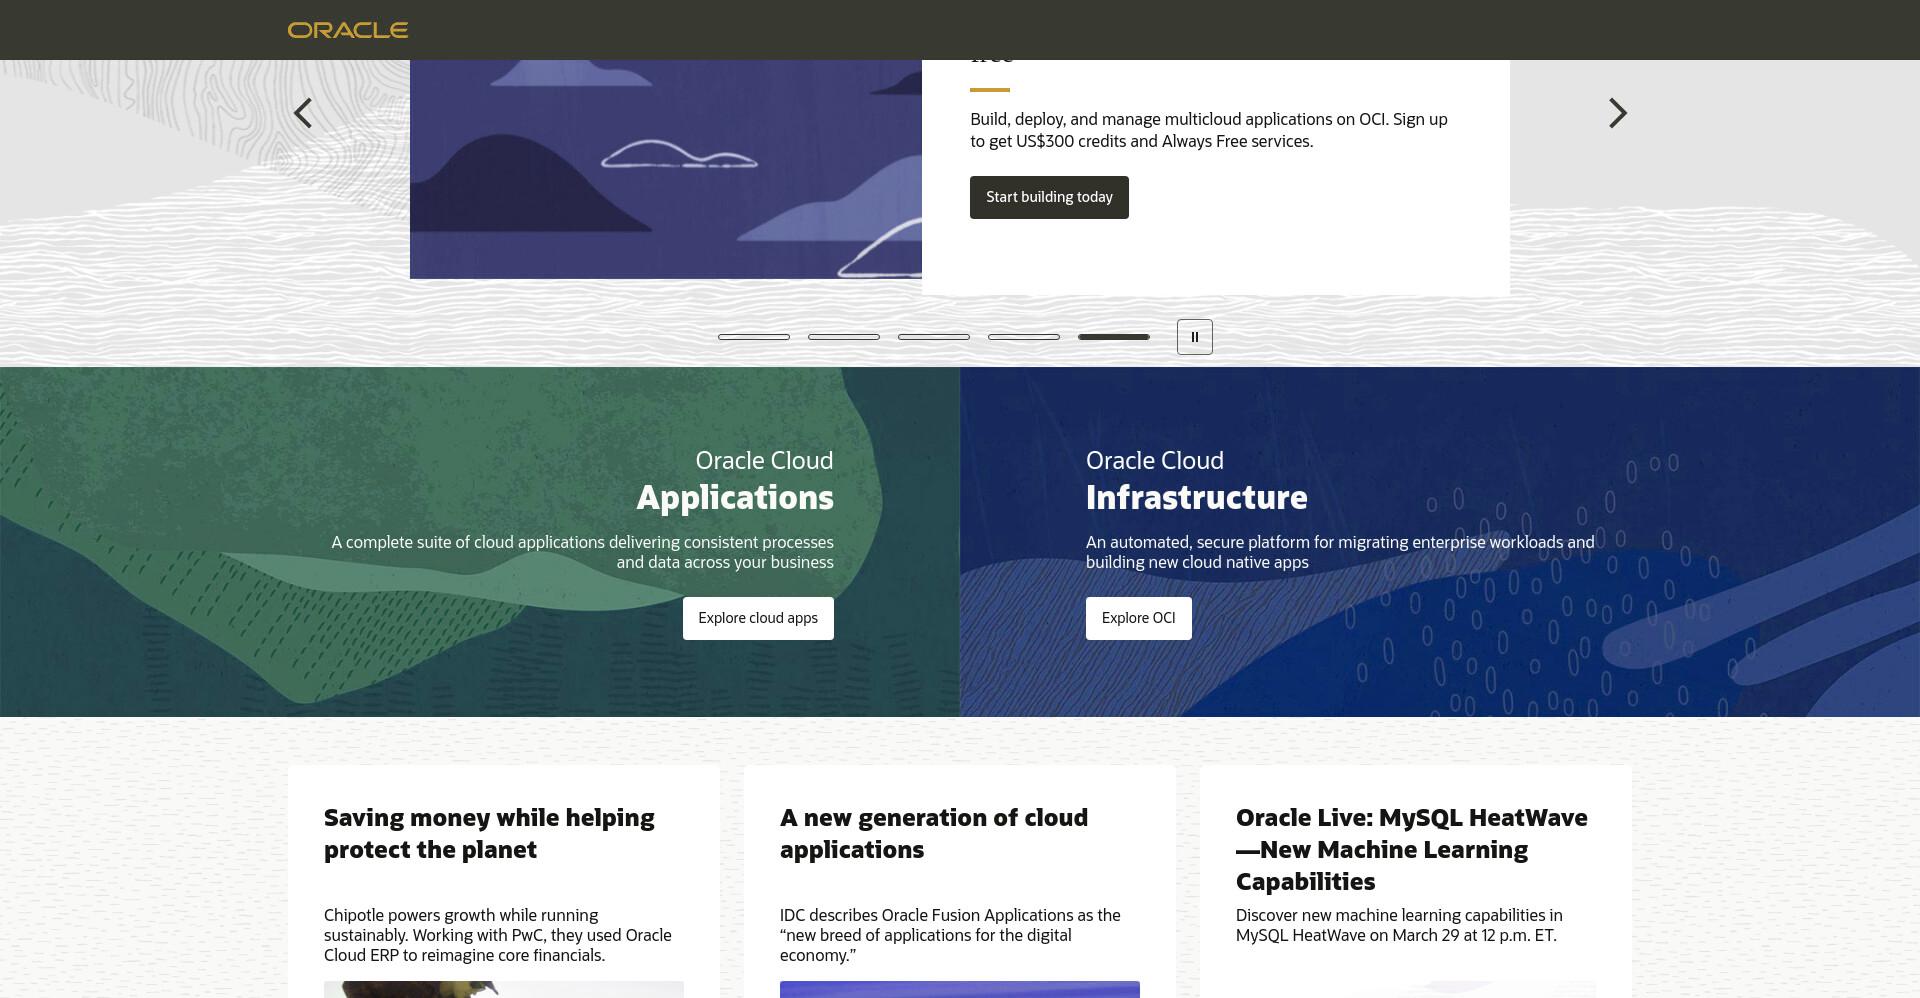The height and width of the screenshot is (998, 1920).
Task: Advance to next carousel slide arrow
Action: click(x=1617, y=113)
